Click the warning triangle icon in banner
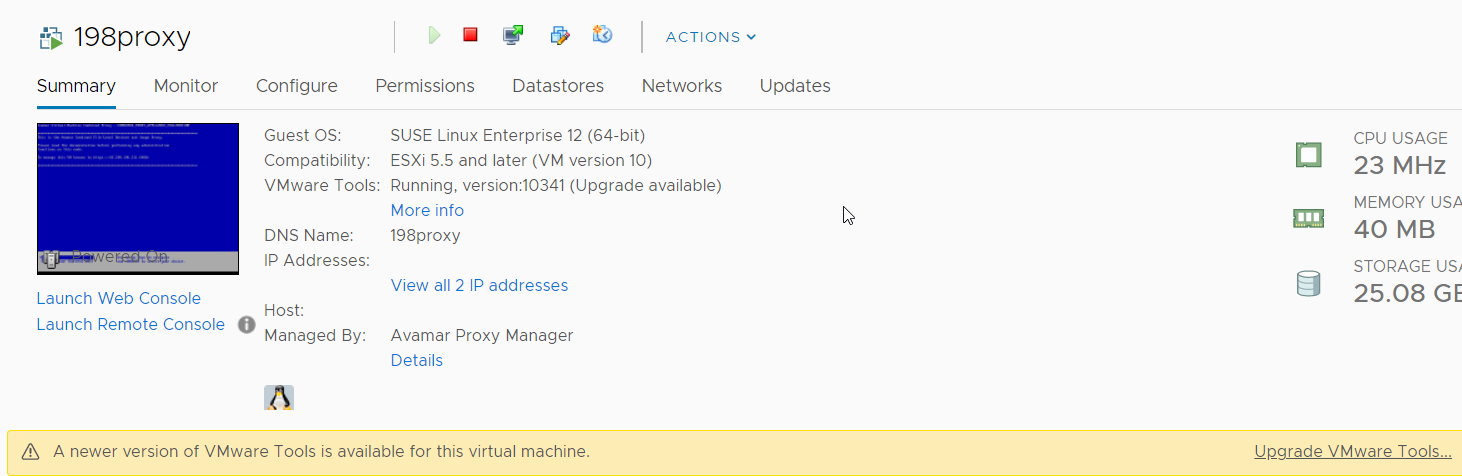The width and height of the screenshot is (1462, 476). tap(31, 452)
